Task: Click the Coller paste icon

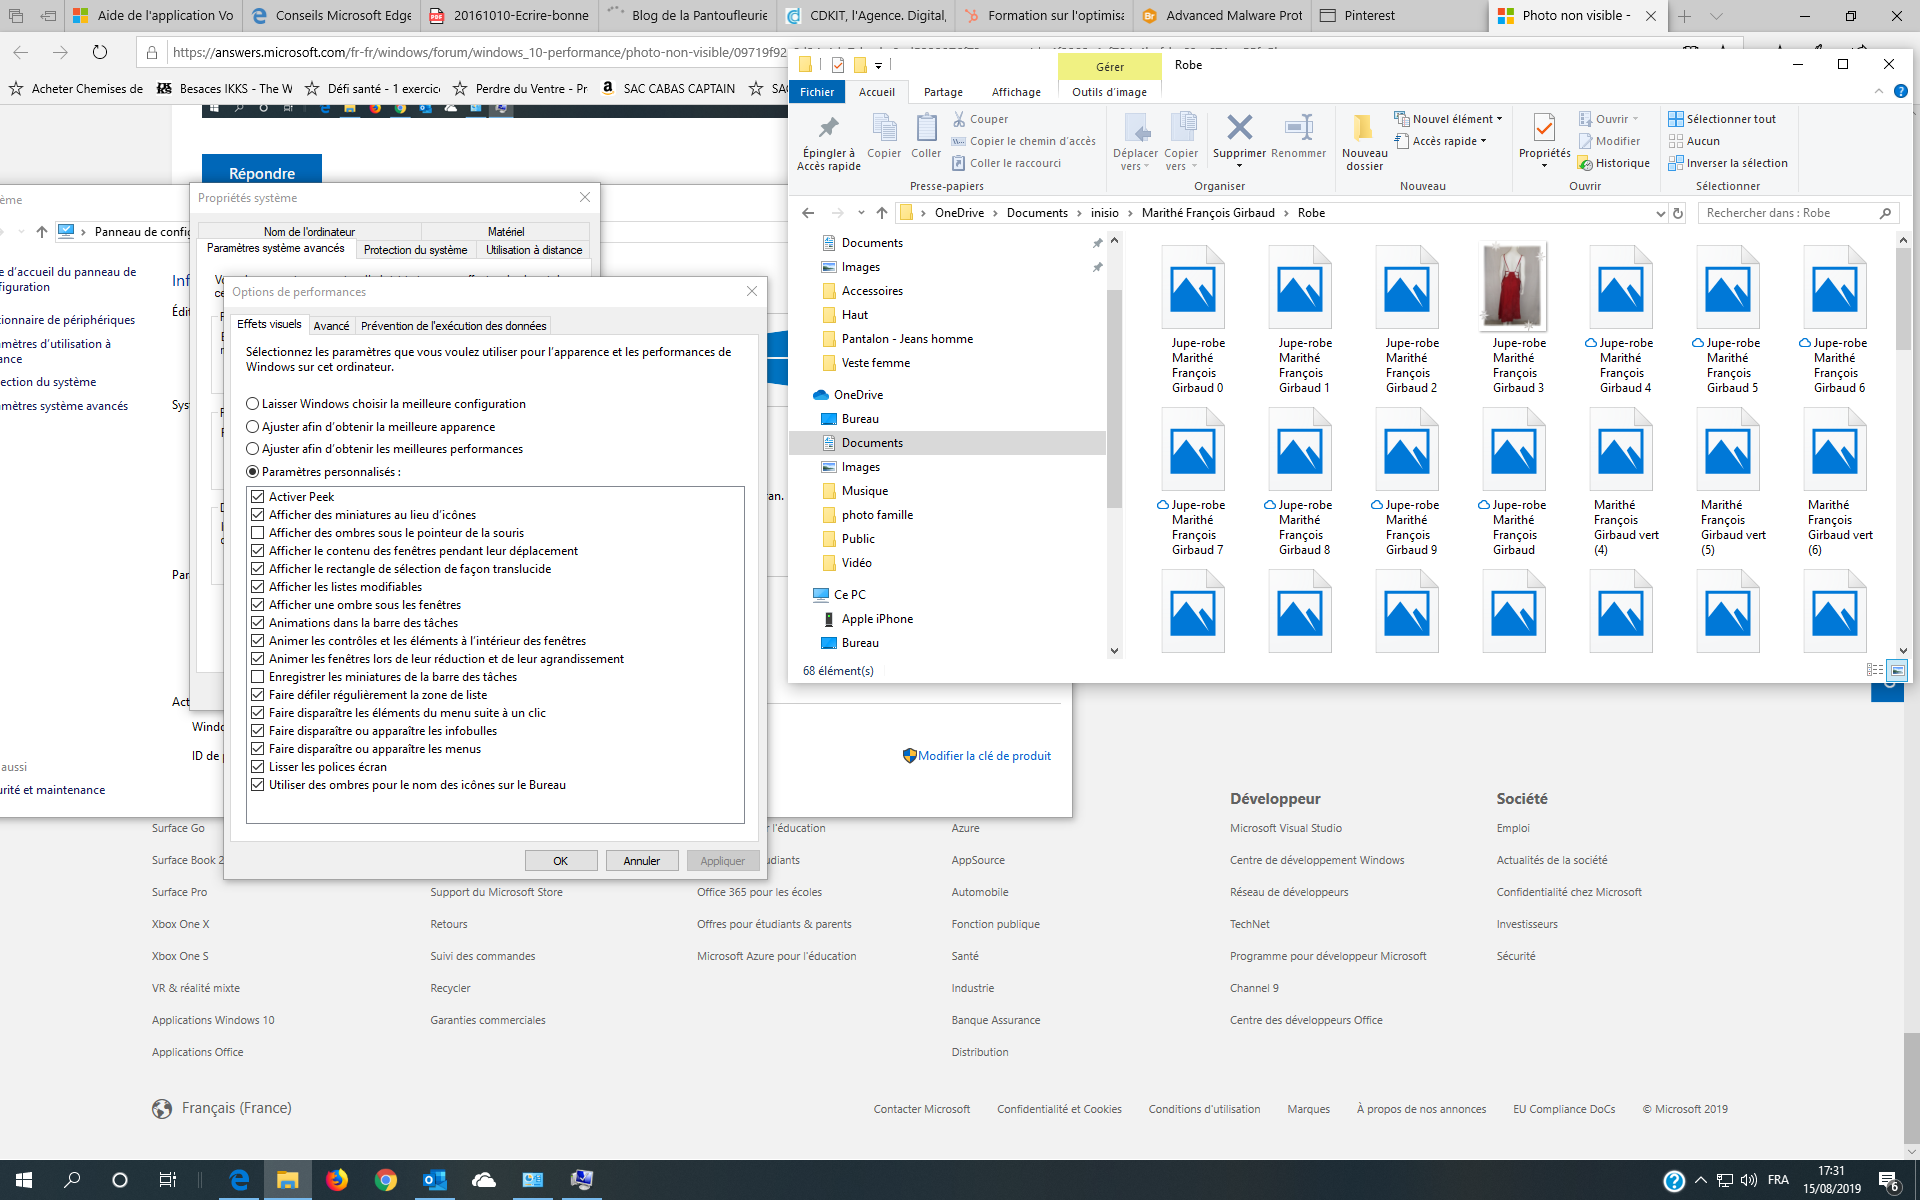Action: coord(926,128)
